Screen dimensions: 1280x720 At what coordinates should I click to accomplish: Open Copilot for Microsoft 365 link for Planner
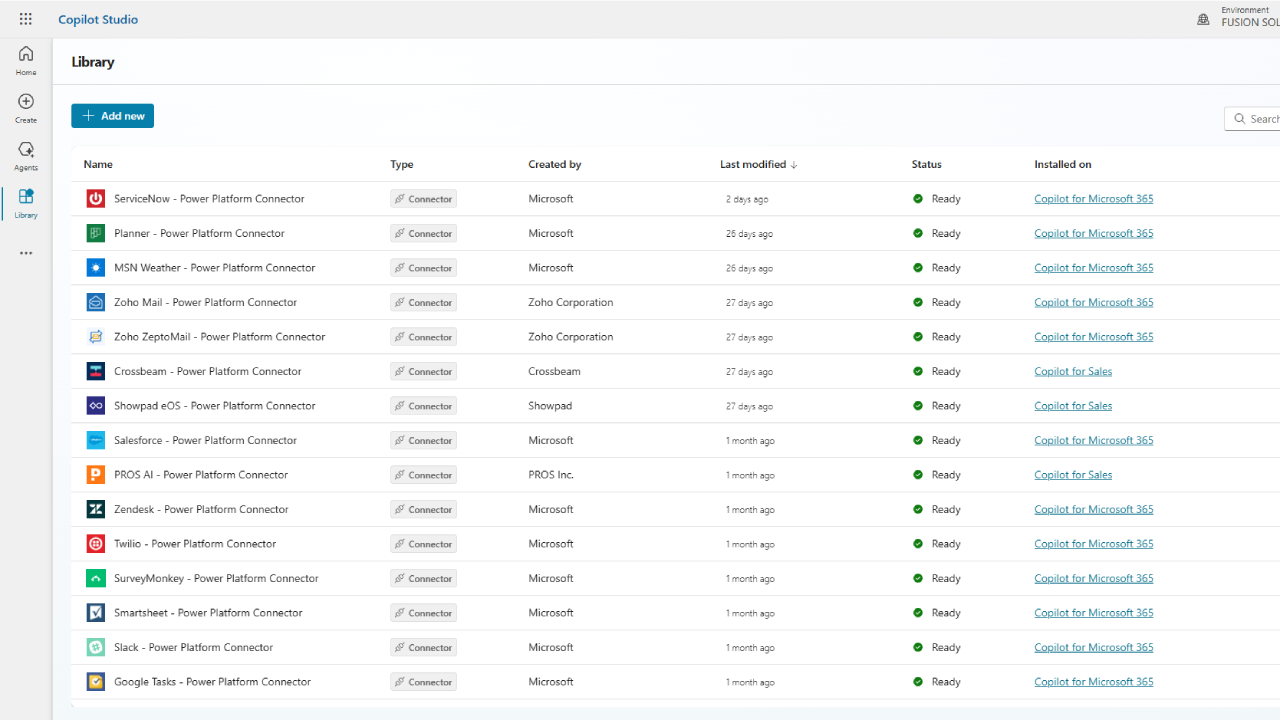click(x=1094, y=233)
